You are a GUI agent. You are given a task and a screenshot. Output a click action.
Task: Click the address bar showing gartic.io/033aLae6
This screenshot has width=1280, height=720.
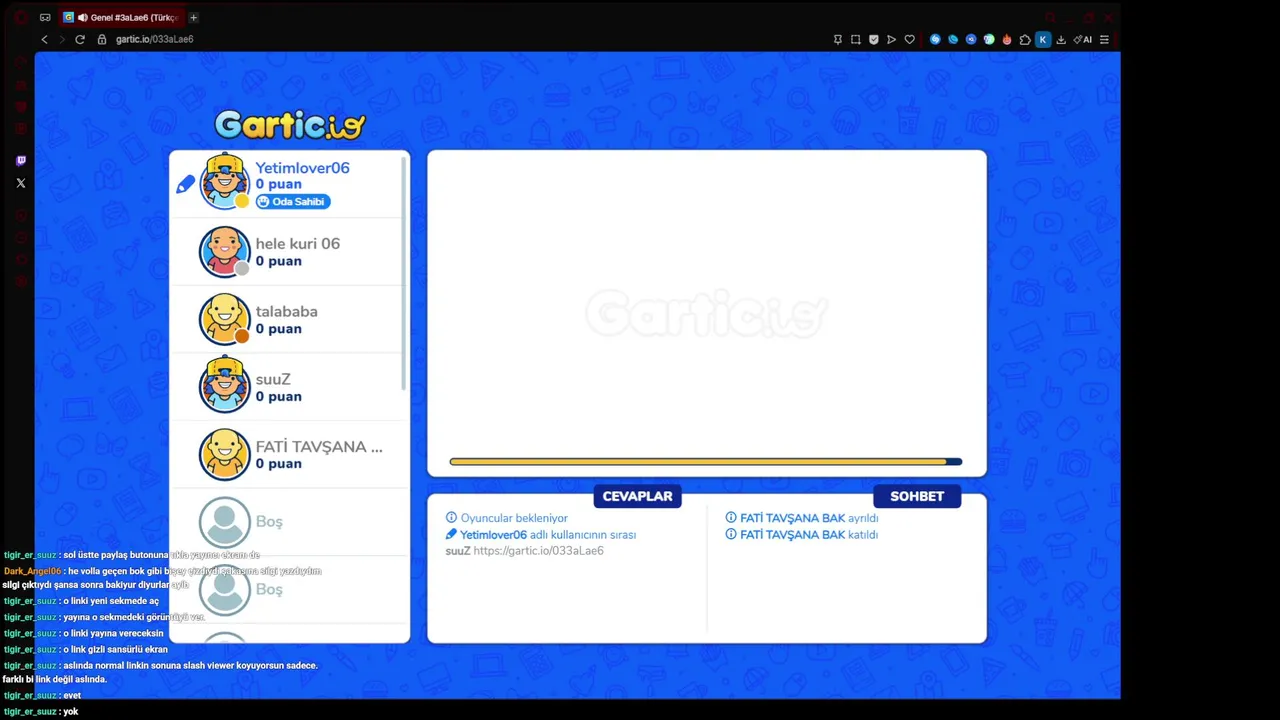[154, 39]
